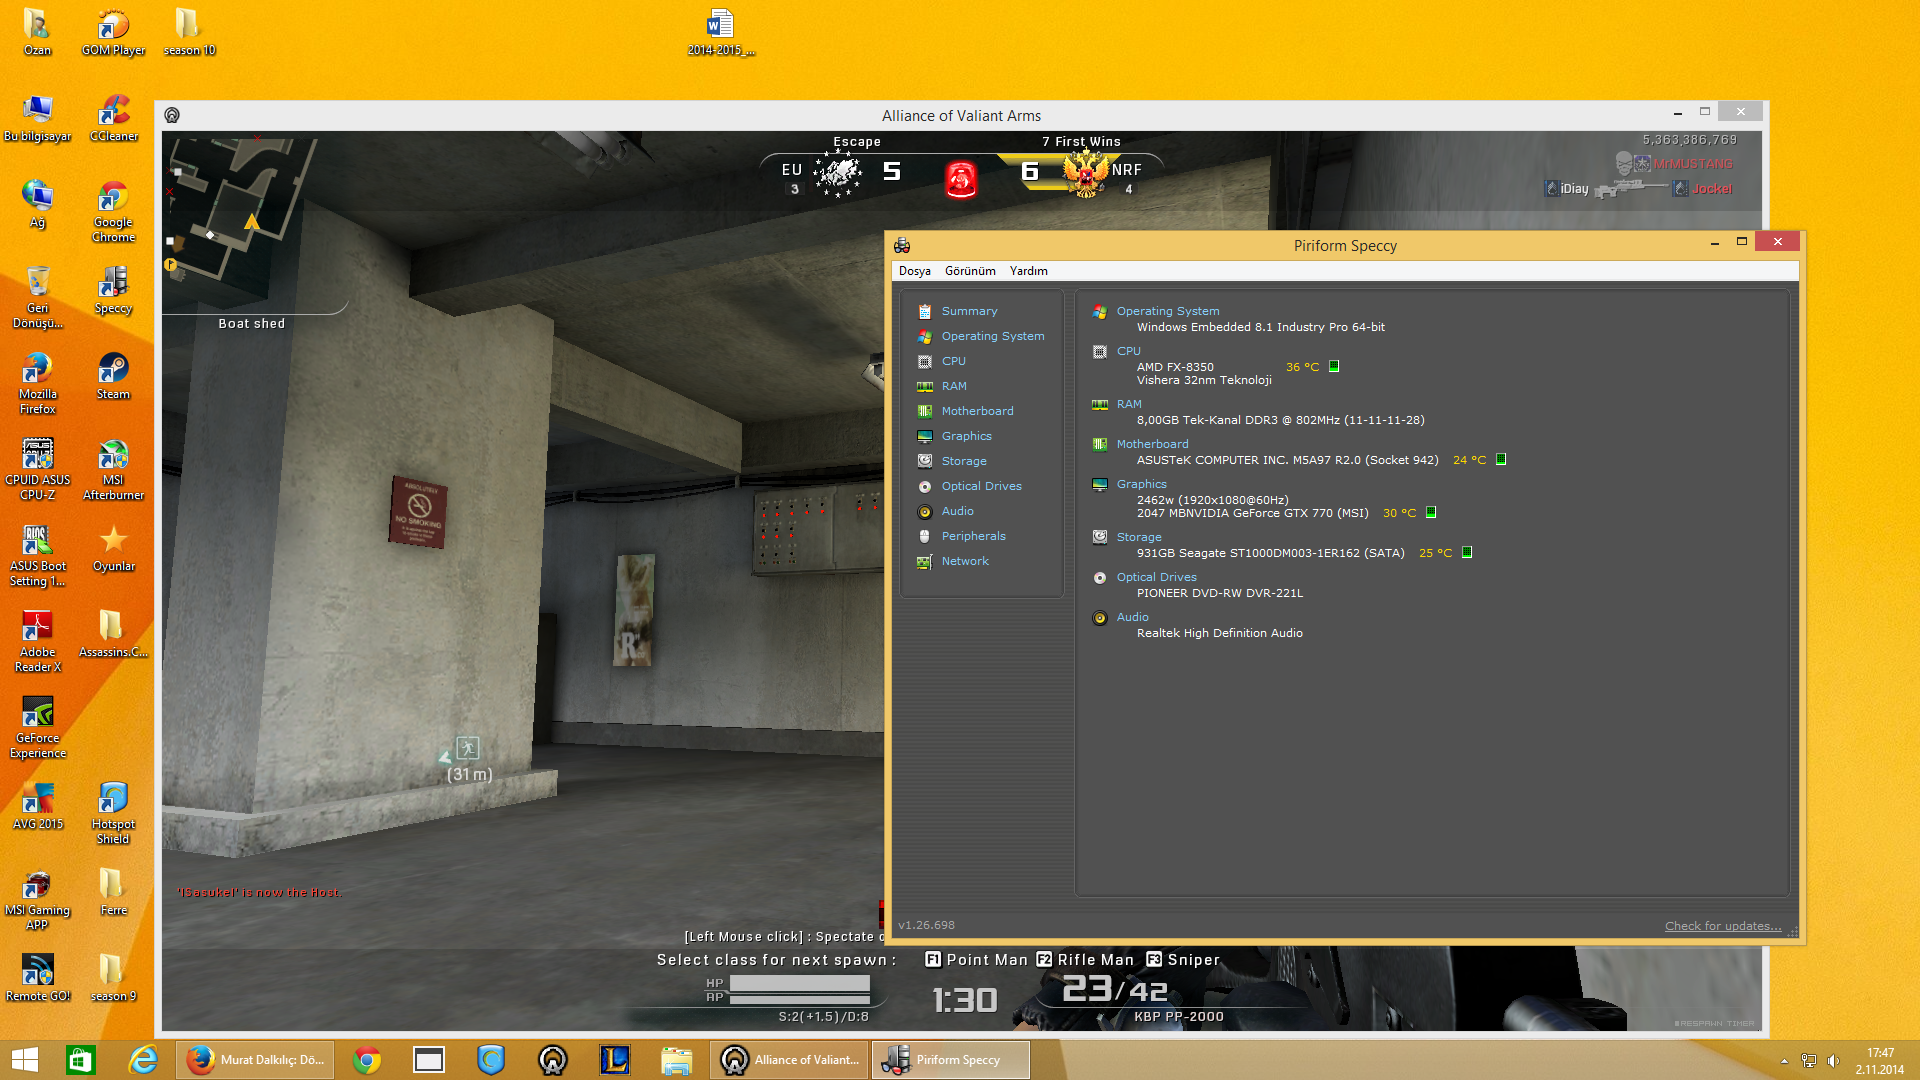Select Optical Drives in the sidebar
The width and height of the screenshot is (1920, 1080).
pos(980,486)
